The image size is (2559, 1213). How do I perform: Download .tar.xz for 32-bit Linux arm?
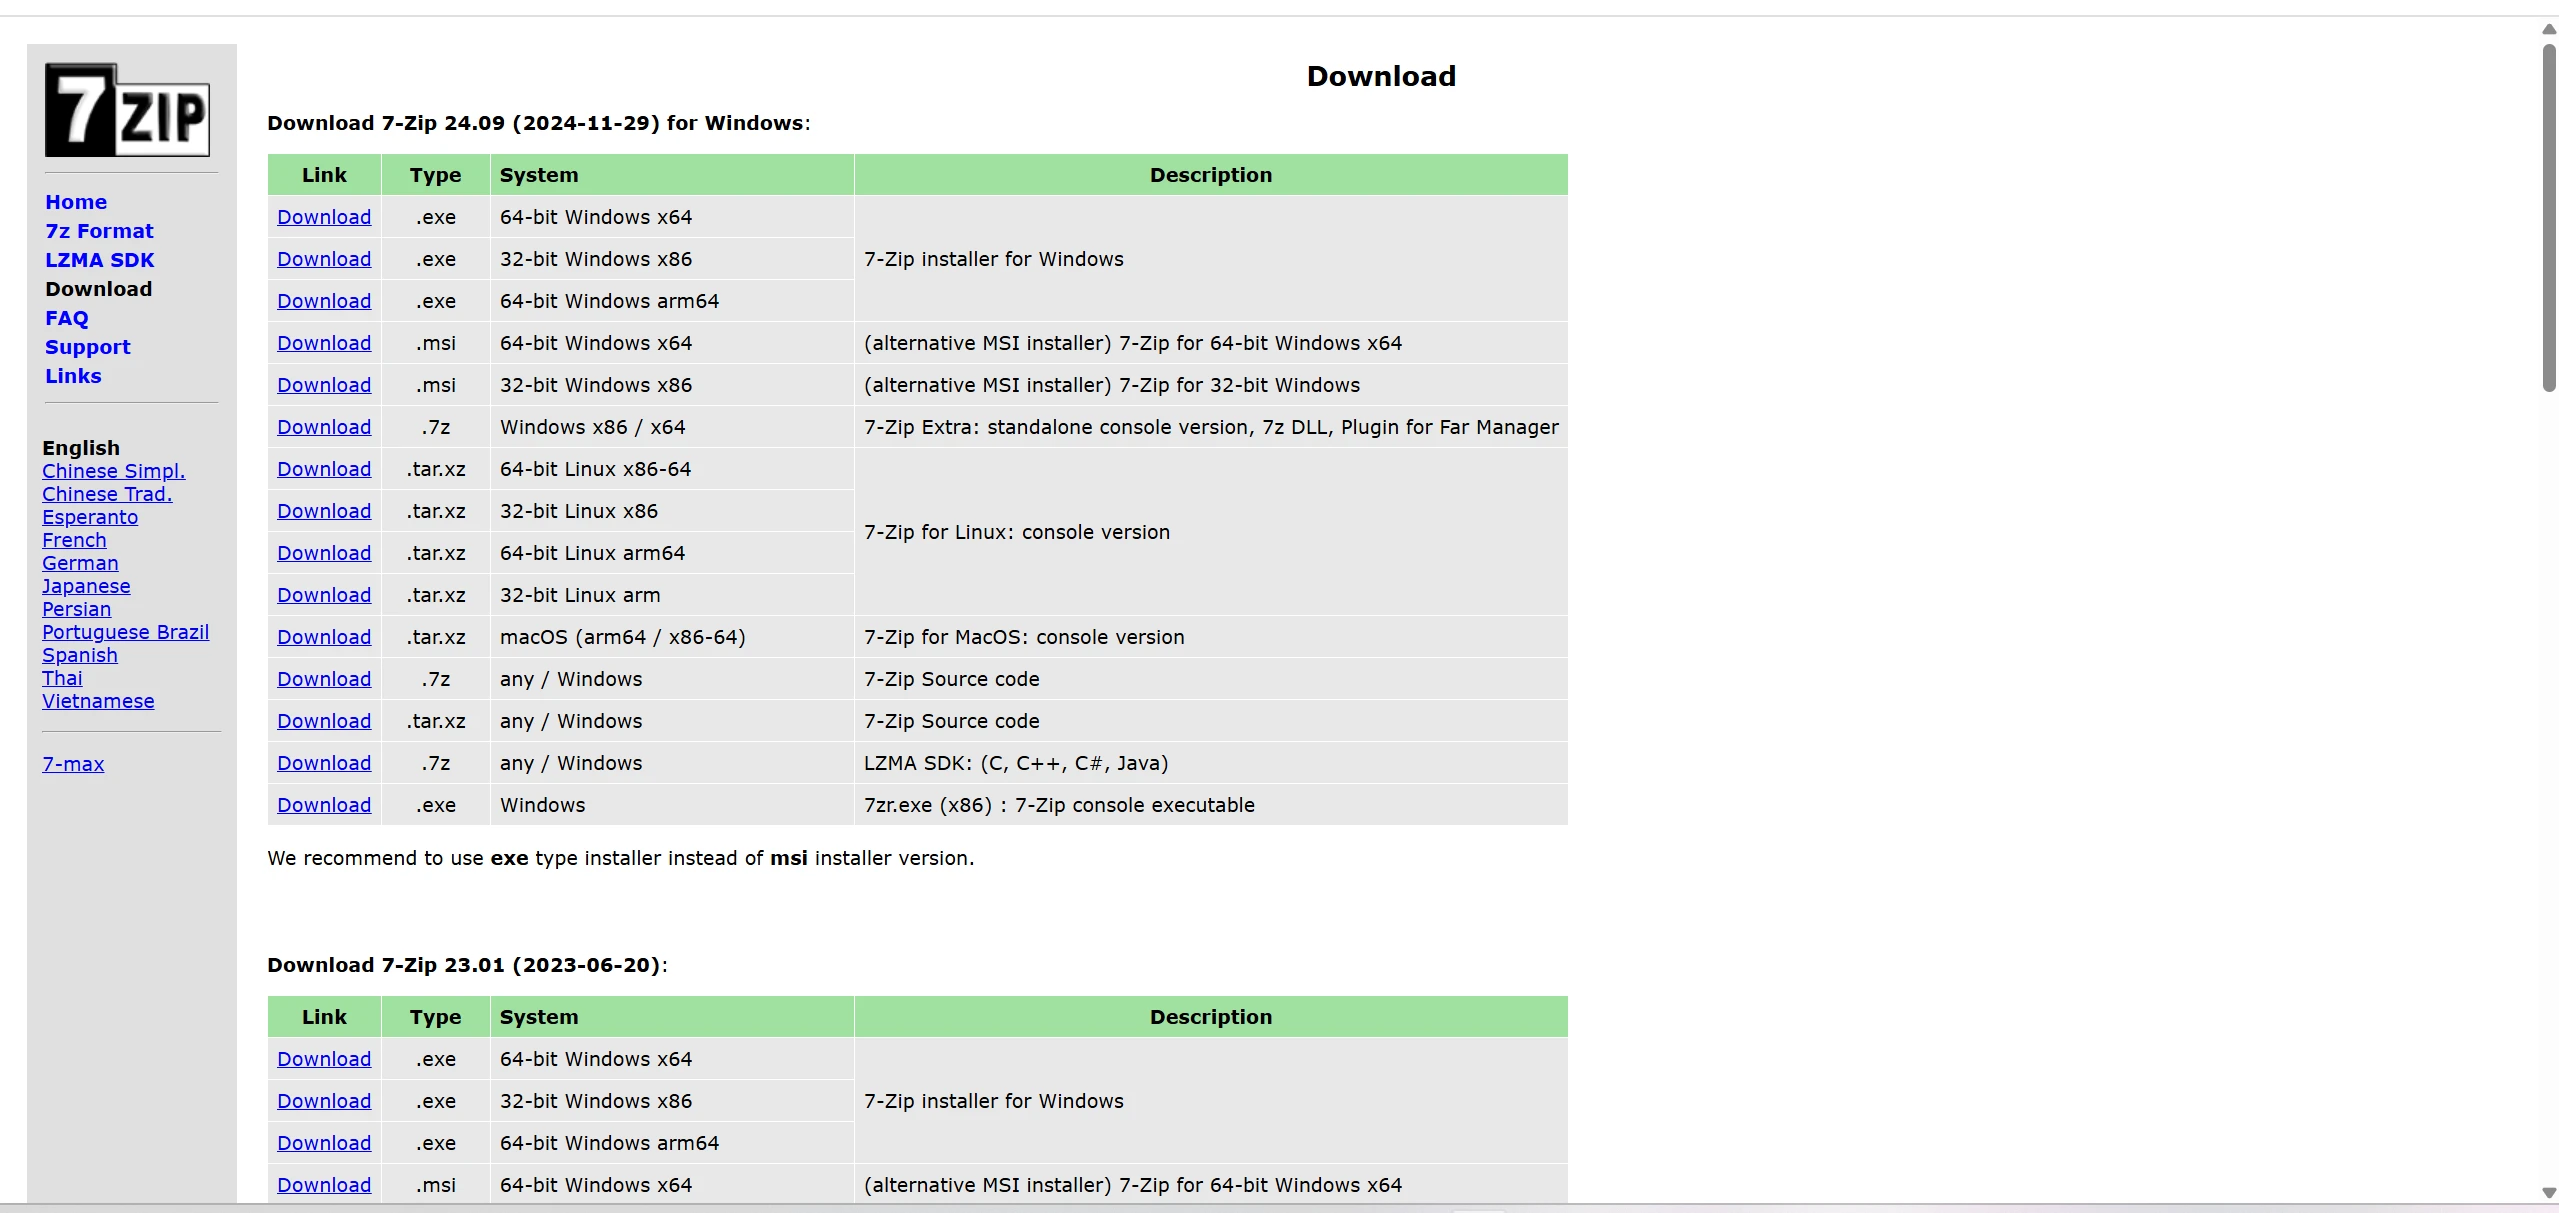(324, 595)
